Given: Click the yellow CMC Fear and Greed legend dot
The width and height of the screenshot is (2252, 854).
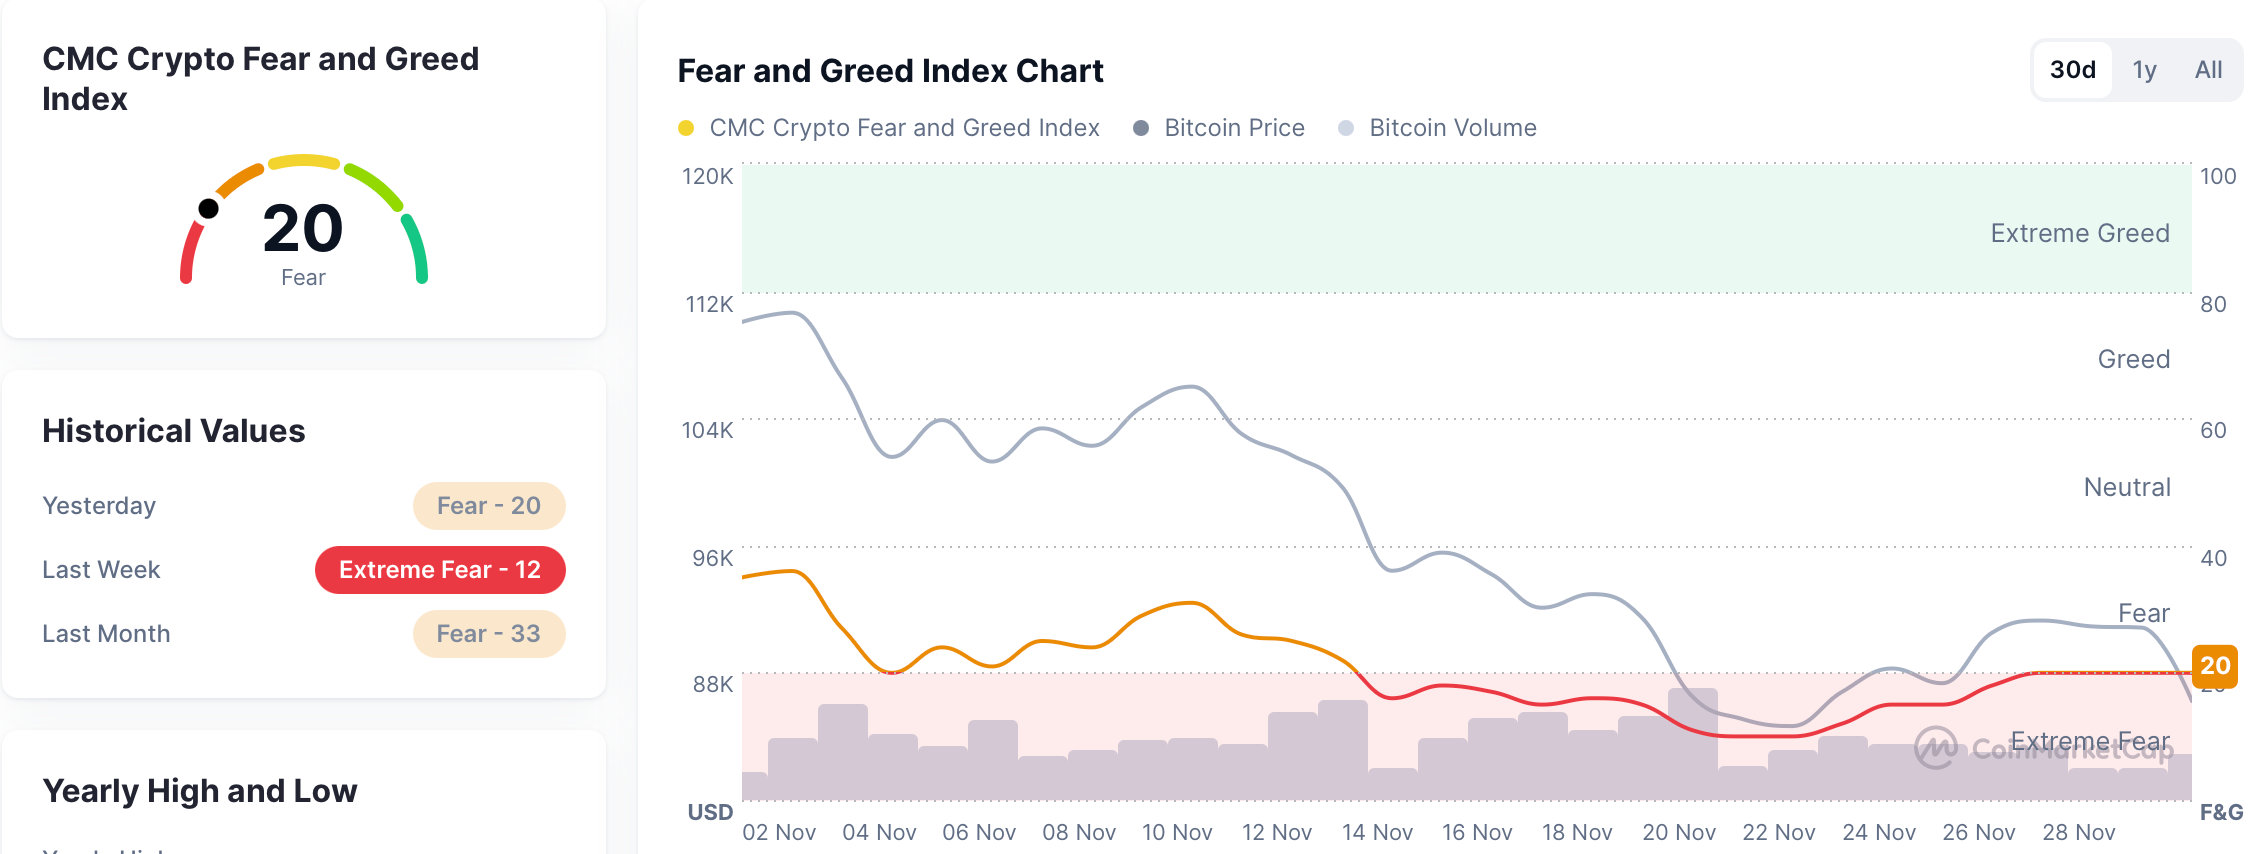Looking at the screenshot, I should [685, 128].
